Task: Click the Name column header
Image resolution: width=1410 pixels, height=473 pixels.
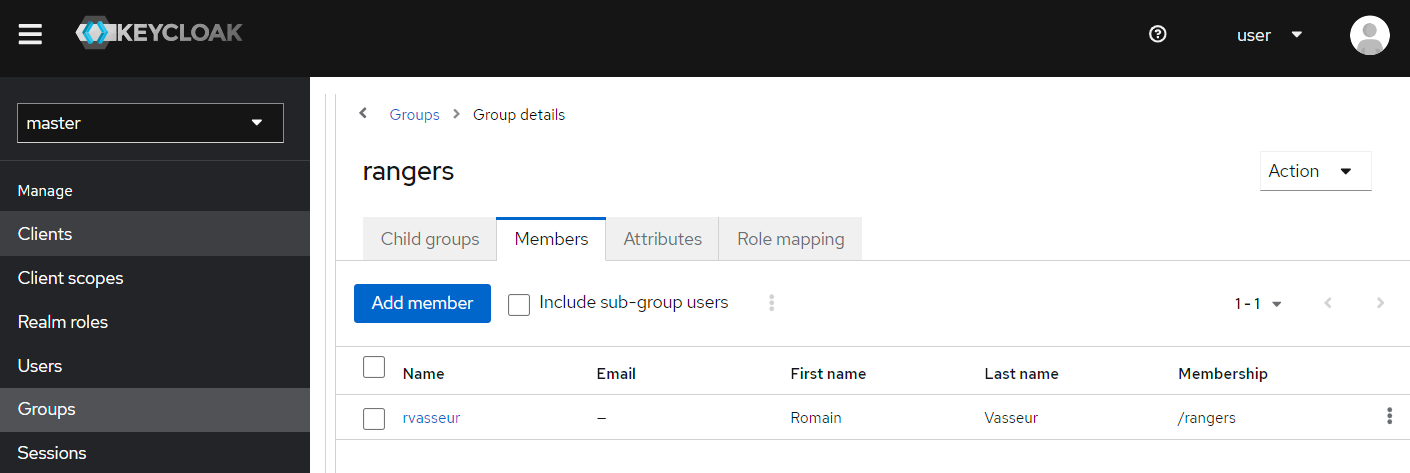Action: coord(424,374)
